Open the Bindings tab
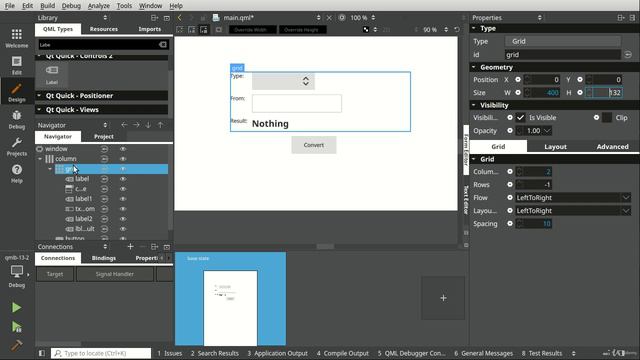640x360 pixels. coord(104,258)
